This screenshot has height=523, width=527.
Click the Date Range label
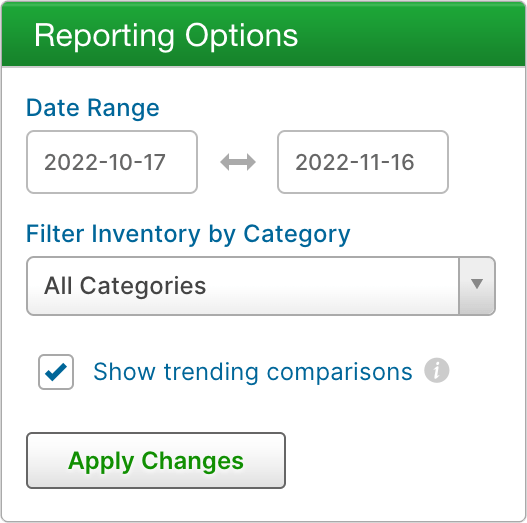93,108
